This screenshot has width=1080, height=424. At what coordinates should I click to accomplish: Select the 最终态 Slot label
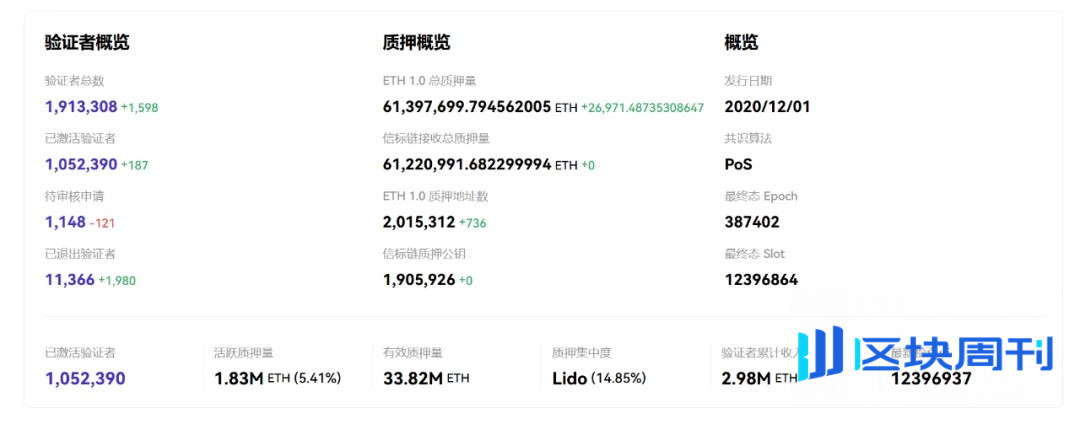coord(755,254)
